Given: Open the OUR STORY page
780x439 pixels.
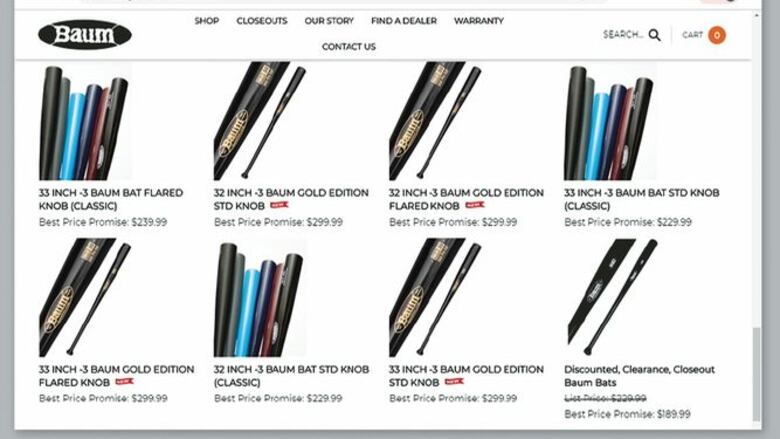Looking at the screenshot, I should tap(329, 21).
